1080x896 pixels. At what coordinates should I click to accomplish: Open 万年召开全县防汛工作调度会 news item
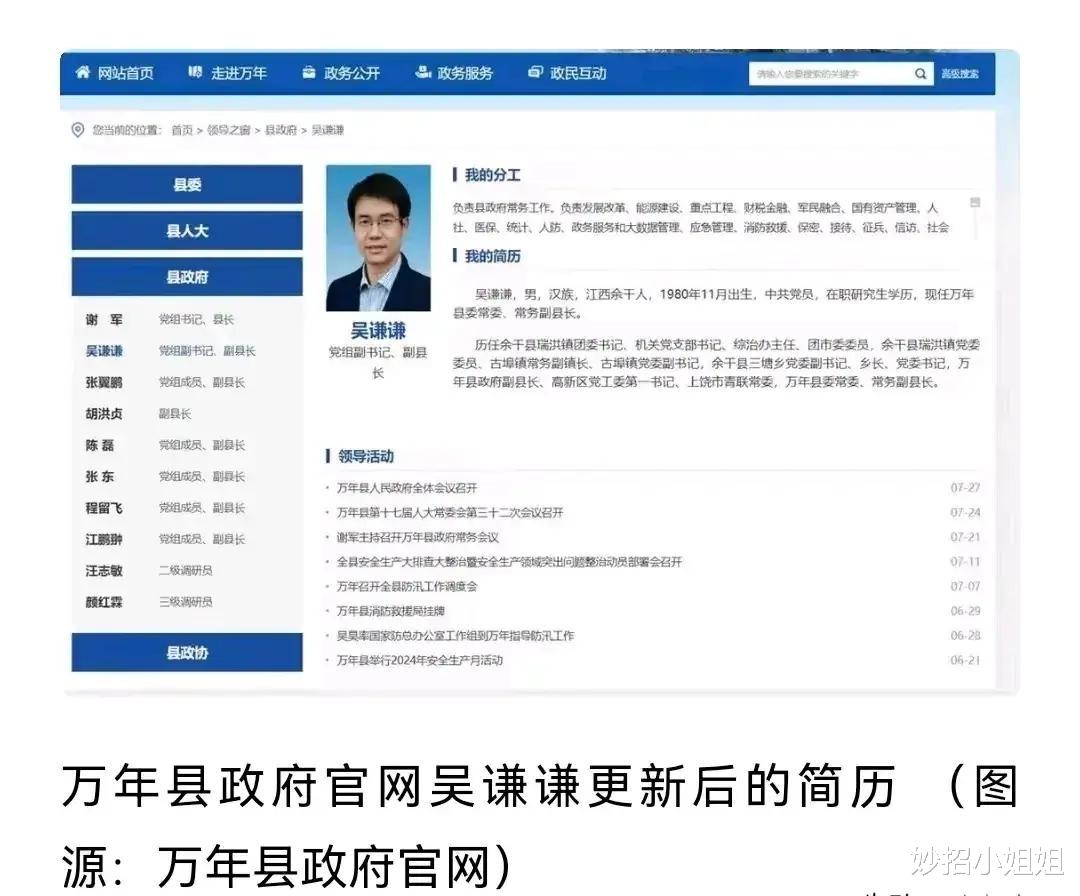tap(406, 587)
